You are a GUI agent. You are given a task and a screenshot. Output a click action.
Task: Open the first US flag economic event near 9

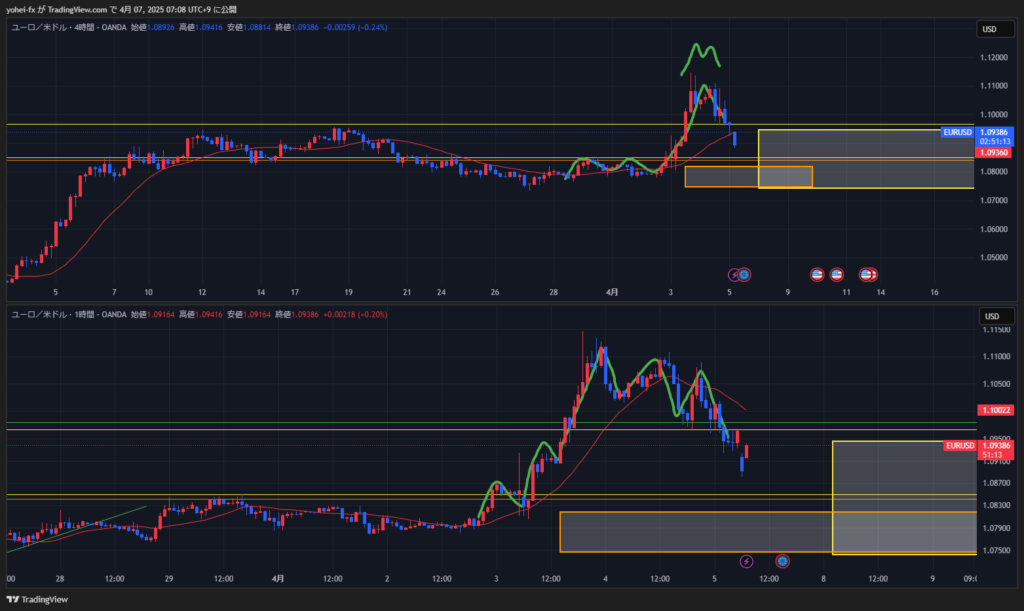click(817, 274)
